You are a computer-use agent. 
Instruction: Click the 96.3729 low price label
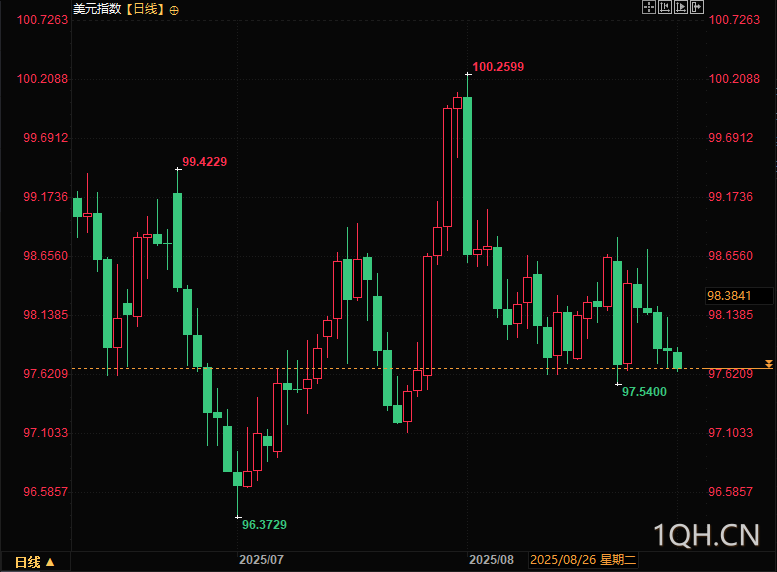(x=264, y=524)
